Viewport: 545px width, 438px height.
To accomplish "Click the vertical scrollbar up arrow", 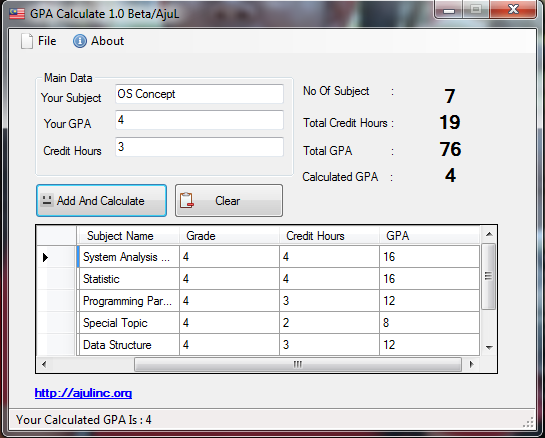I will pyautogui.click(x=489, y=234).
